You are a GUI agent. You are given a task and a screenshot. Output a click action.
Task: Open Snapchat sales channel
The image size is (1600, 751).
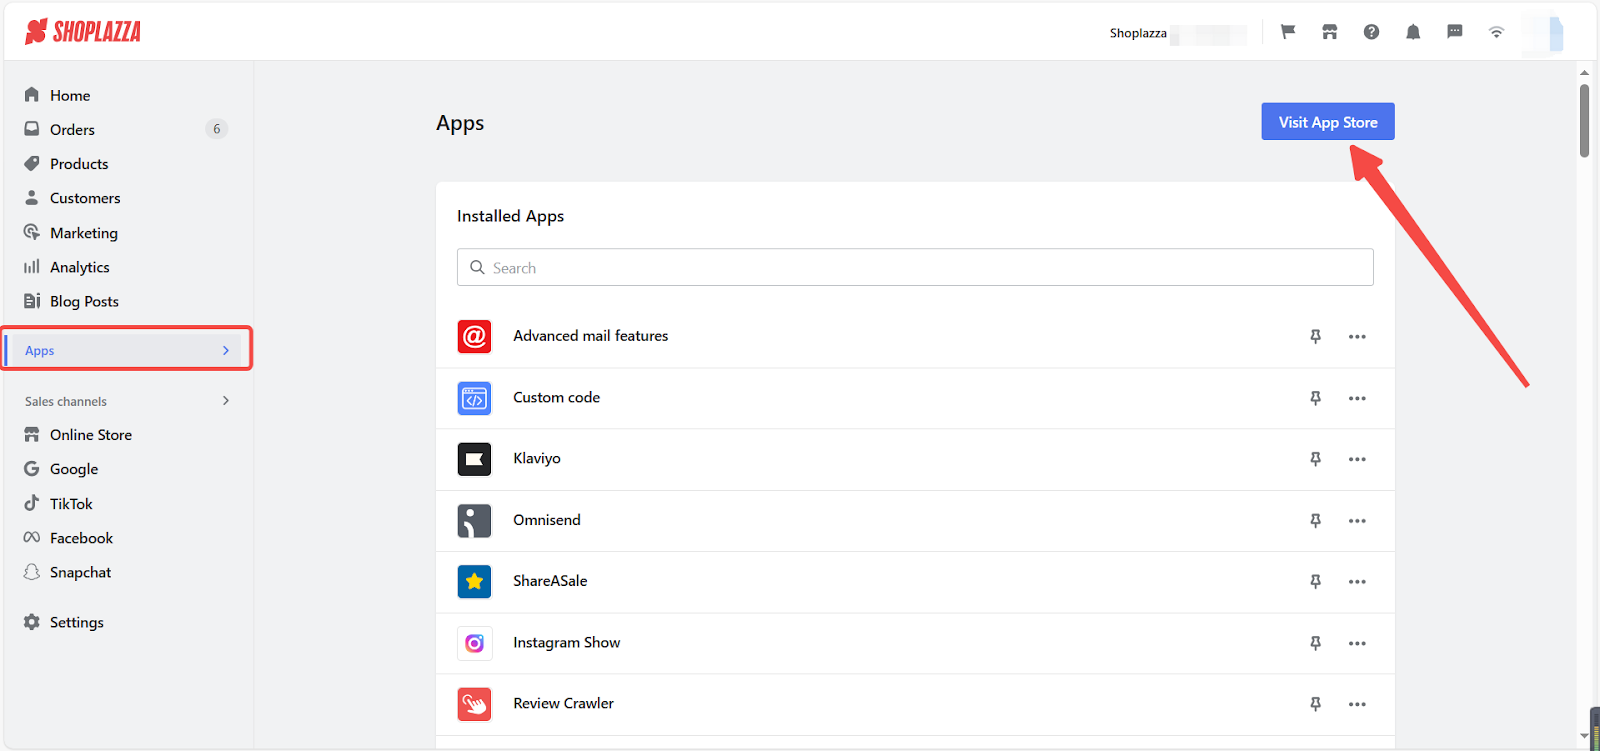(80, 572)
